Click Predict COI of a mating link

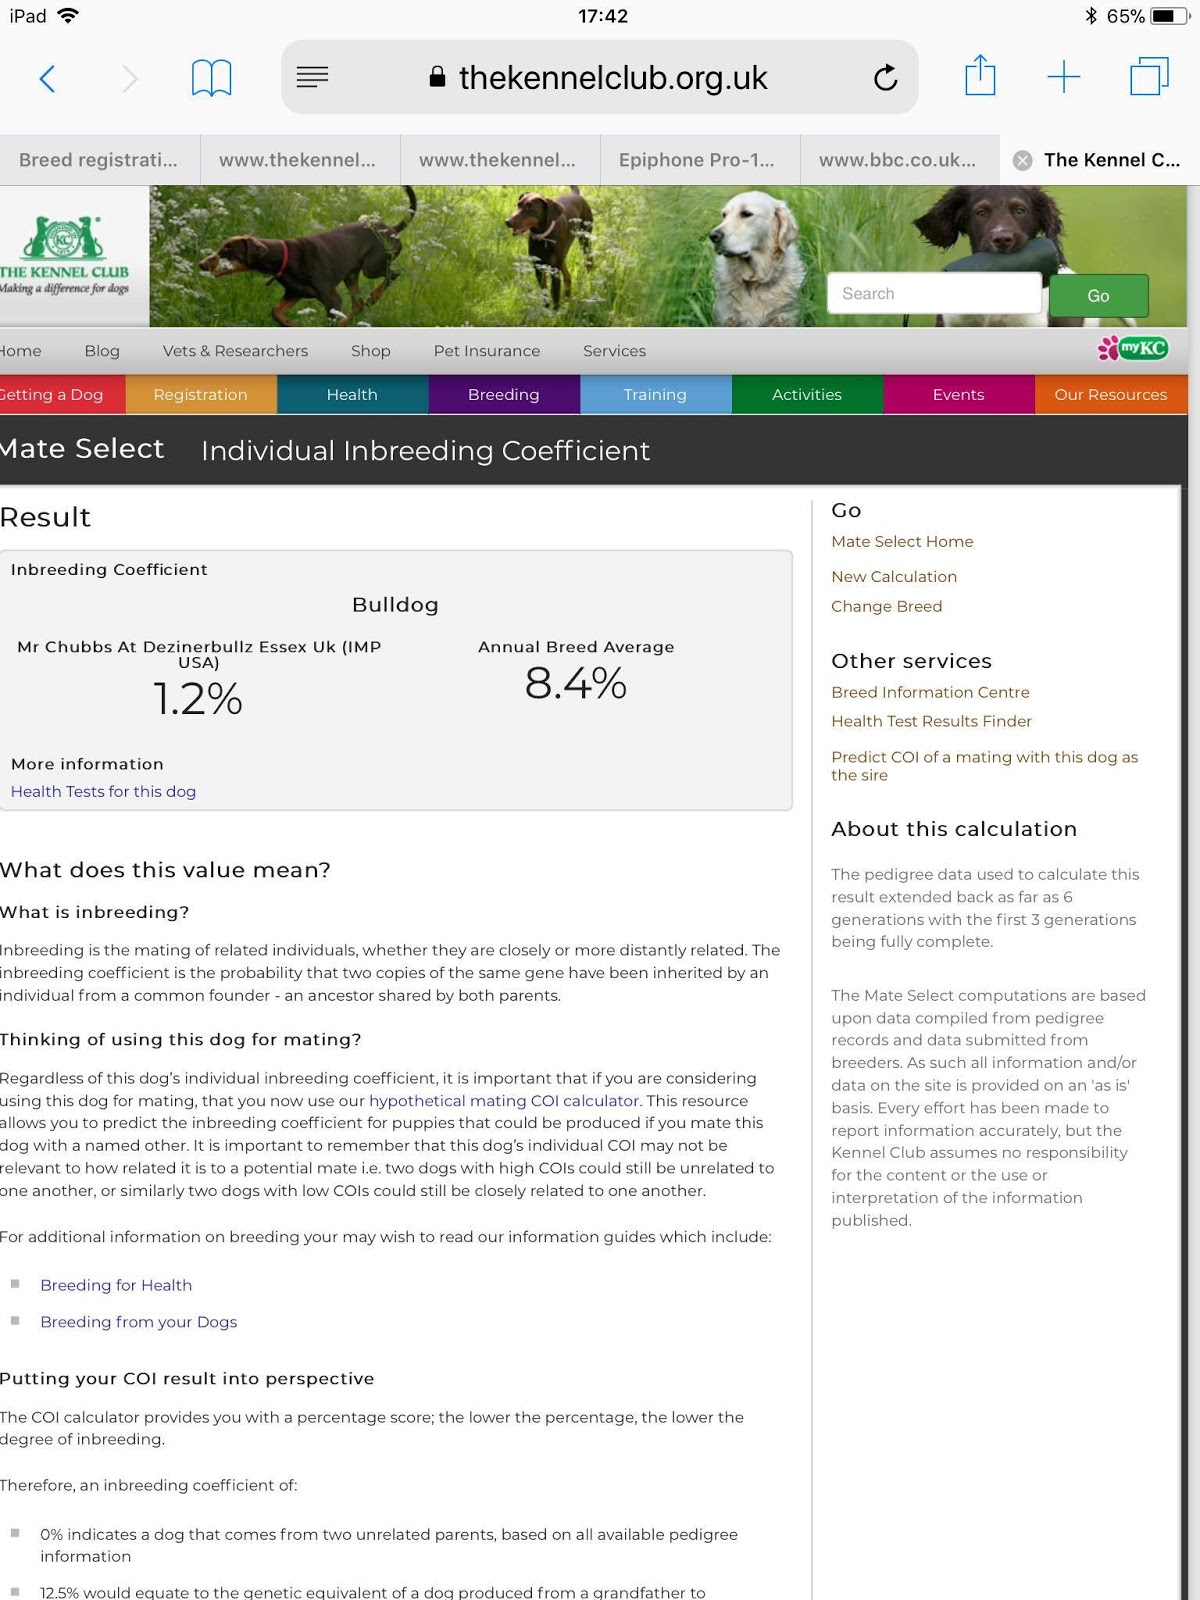985,766
